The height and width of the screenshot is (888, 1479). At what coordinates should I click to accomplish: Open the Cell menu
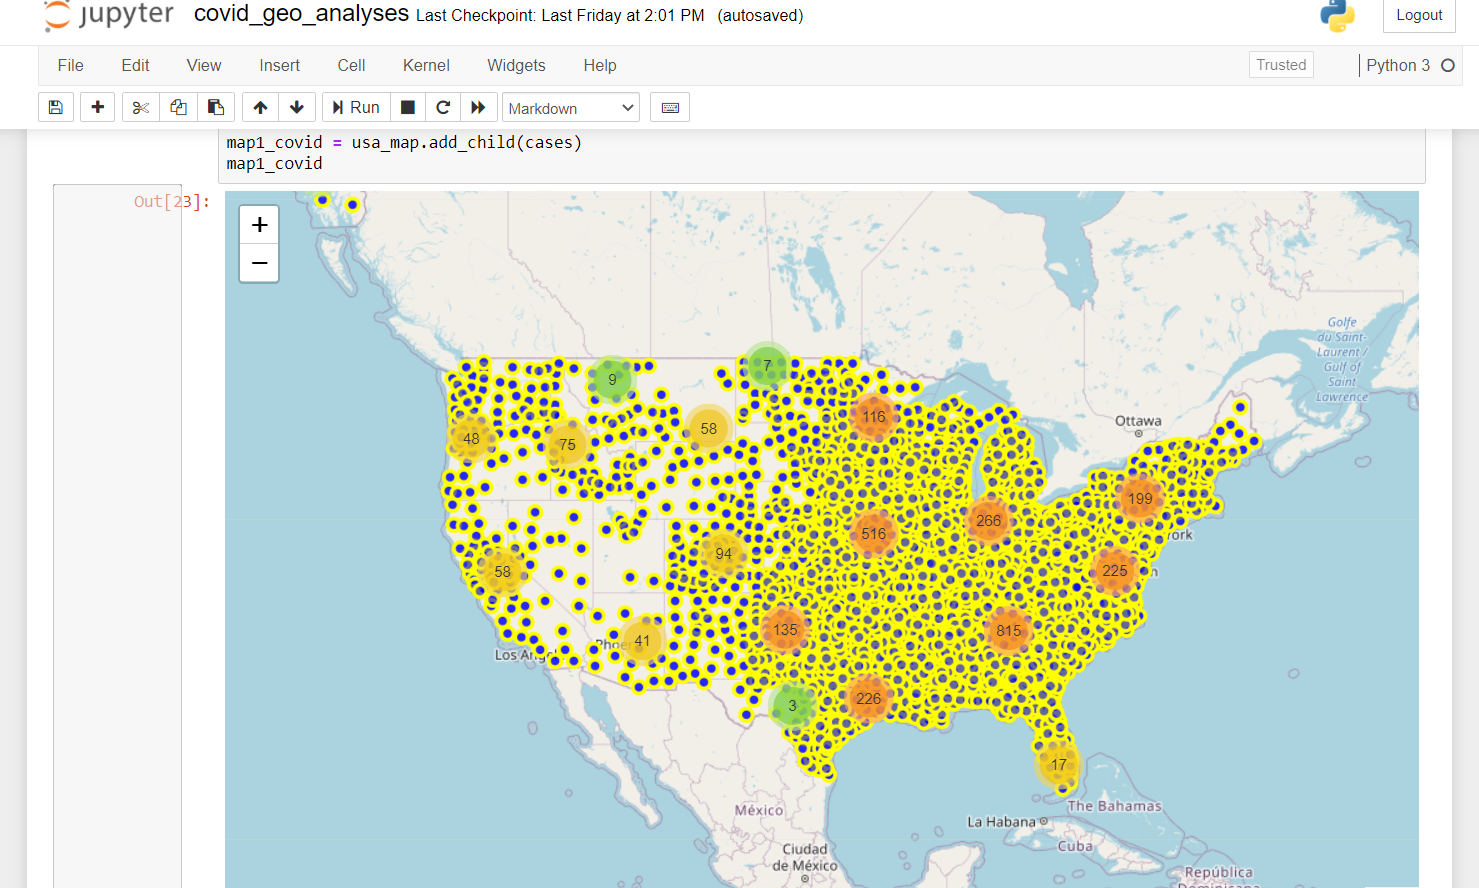coord(351,65)
